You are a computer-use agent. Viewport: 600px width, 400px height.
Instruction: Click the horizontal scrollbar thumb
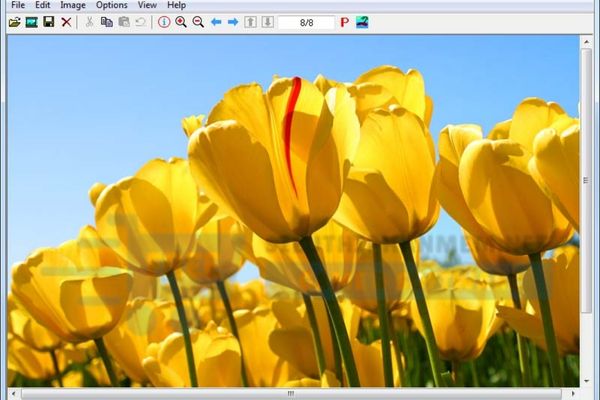(292, 393)
